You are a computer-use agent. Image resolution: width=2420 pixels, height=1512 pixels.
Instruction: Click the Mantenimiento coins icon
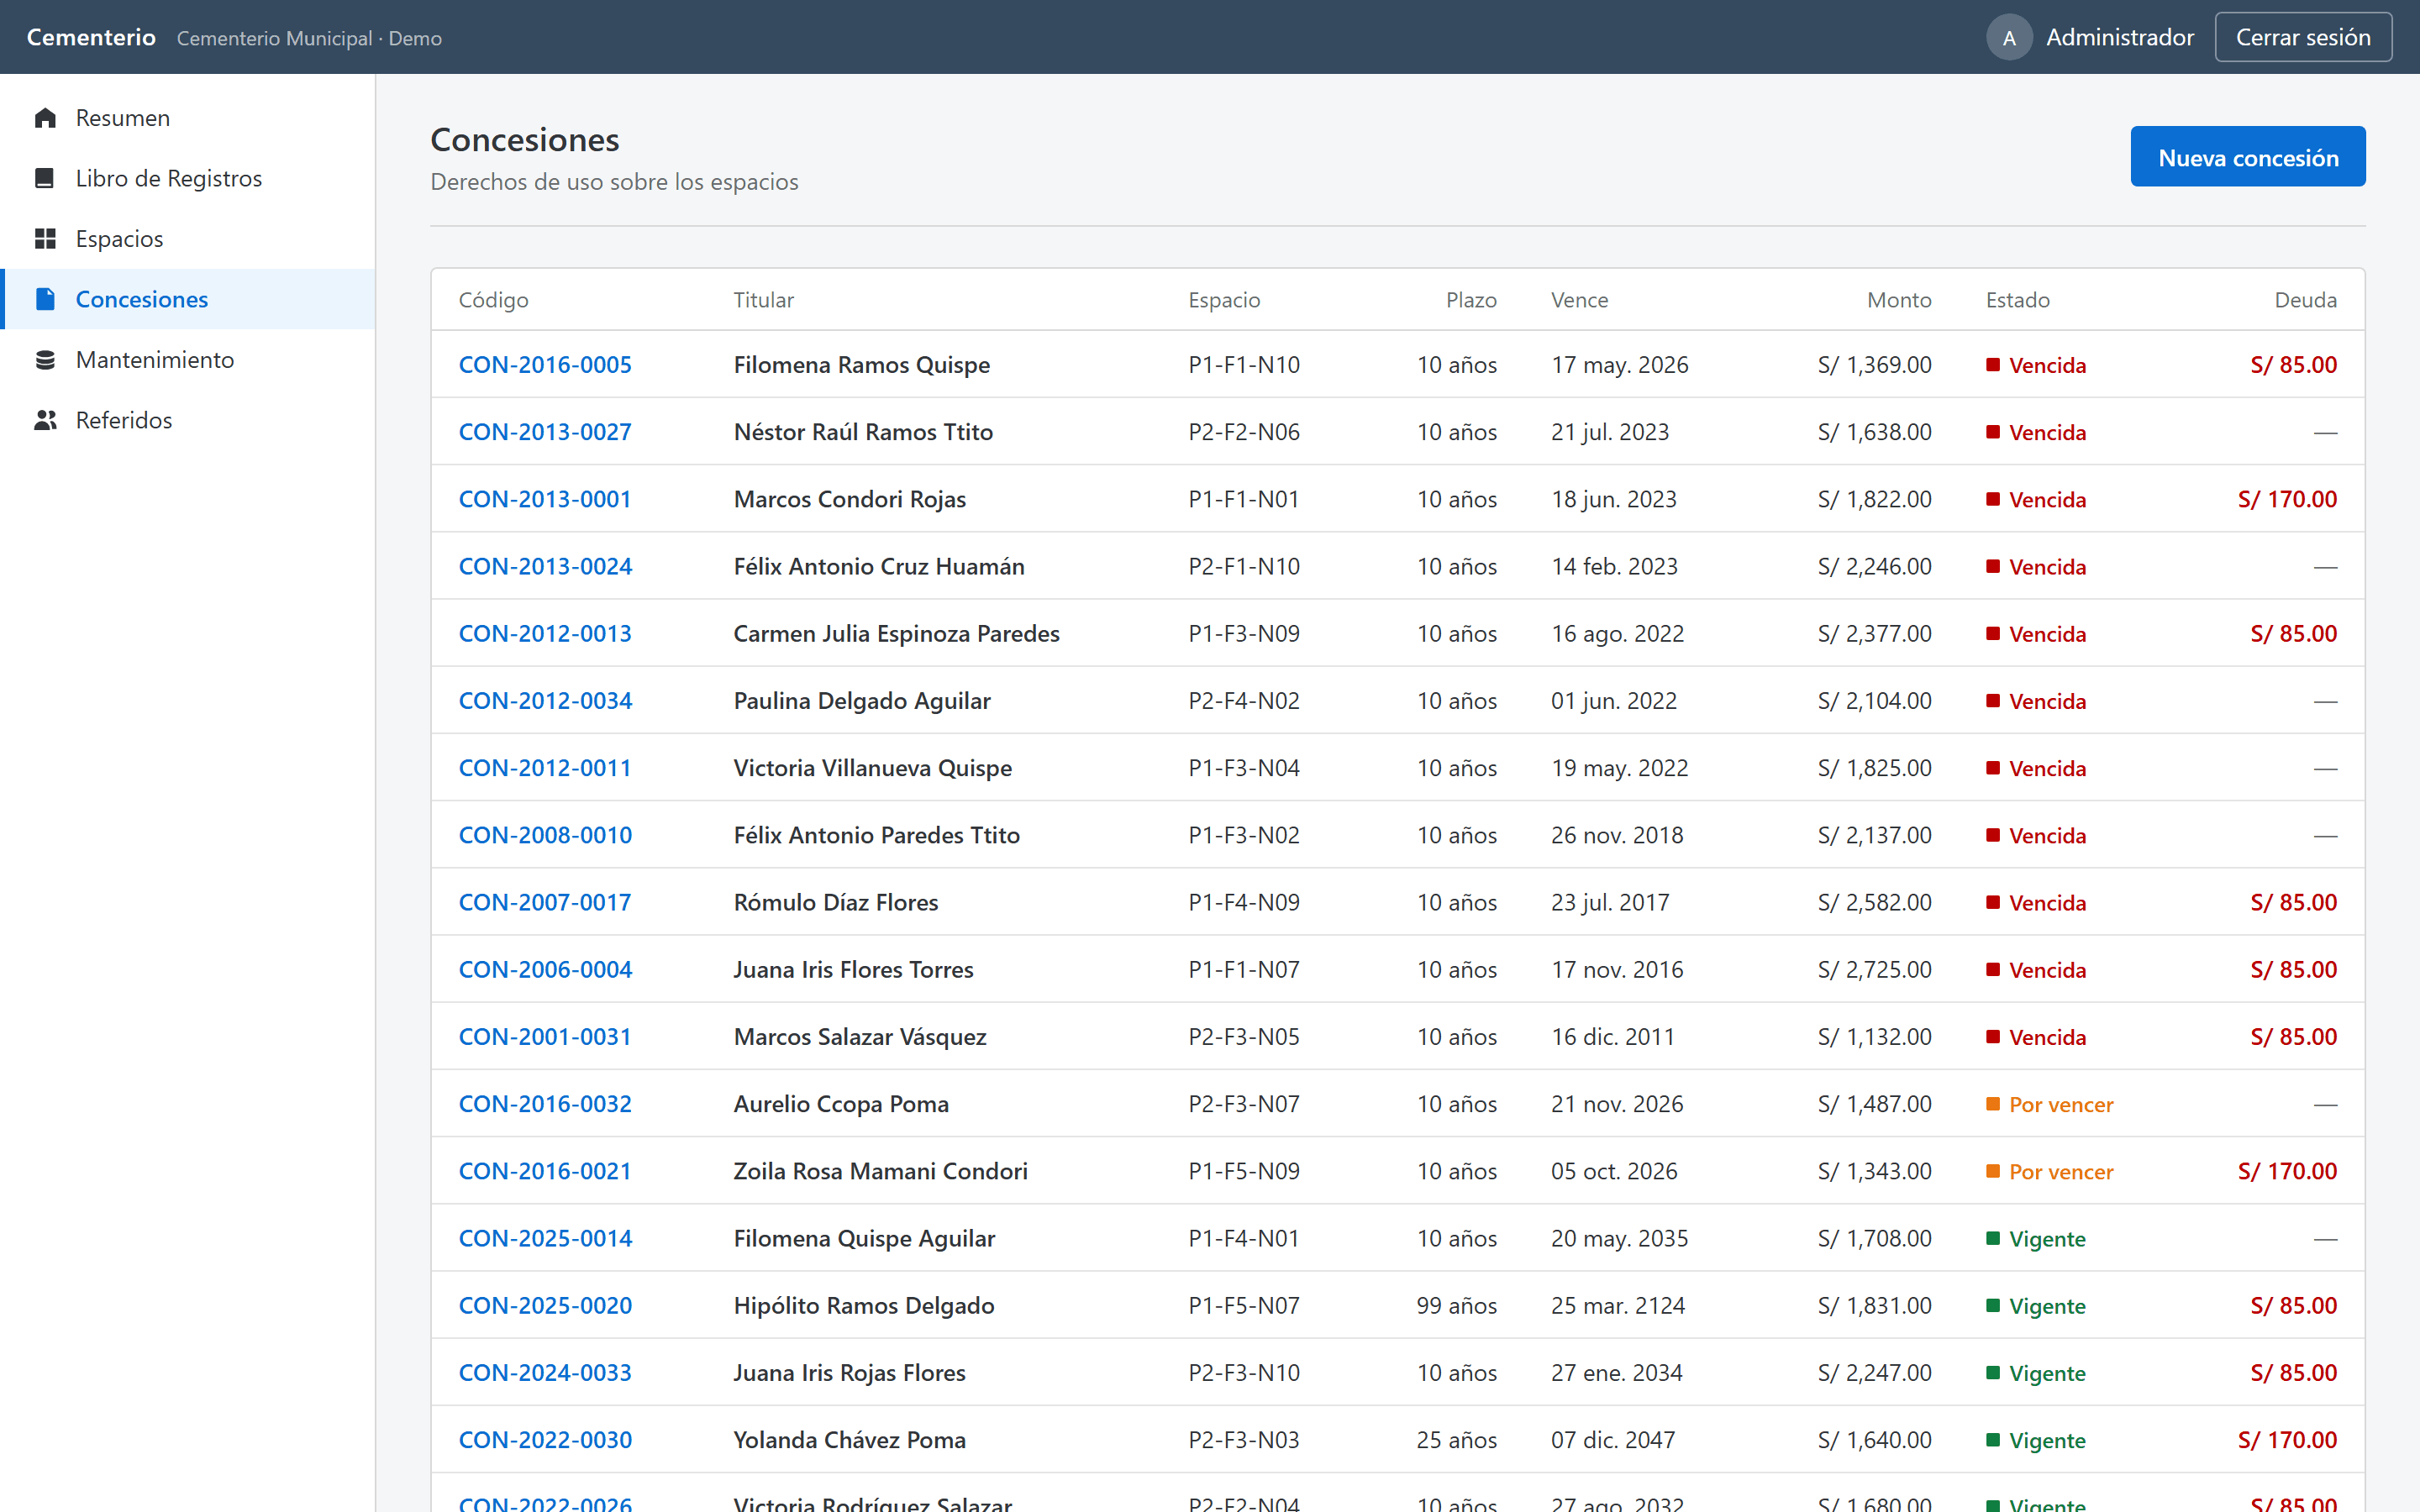coord(45,359)
